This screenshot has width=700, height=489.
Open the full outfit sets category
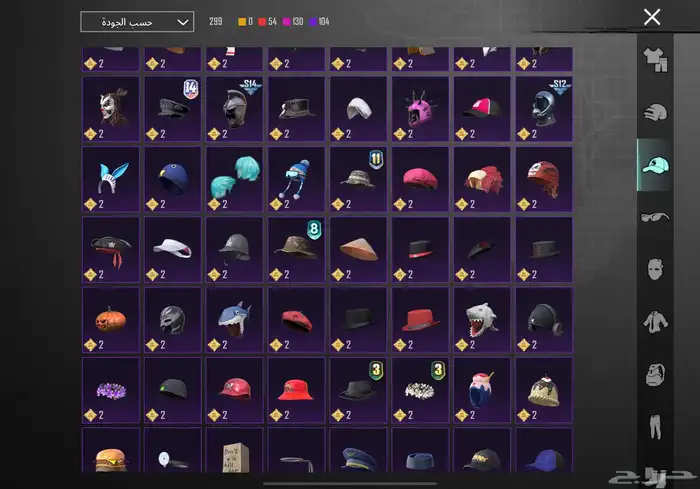(x=656, y=61)
